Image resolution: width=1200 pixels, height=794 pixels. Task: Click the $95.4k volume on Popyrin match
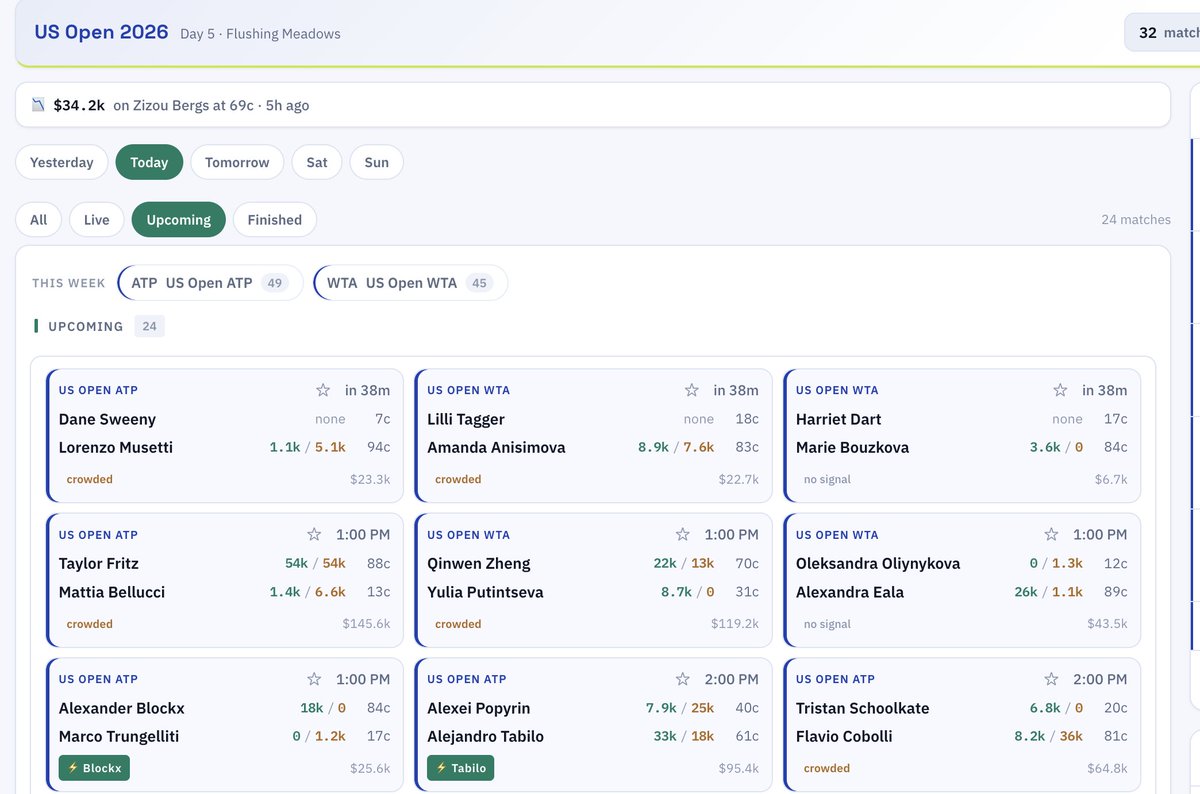[x=738, y=768]
